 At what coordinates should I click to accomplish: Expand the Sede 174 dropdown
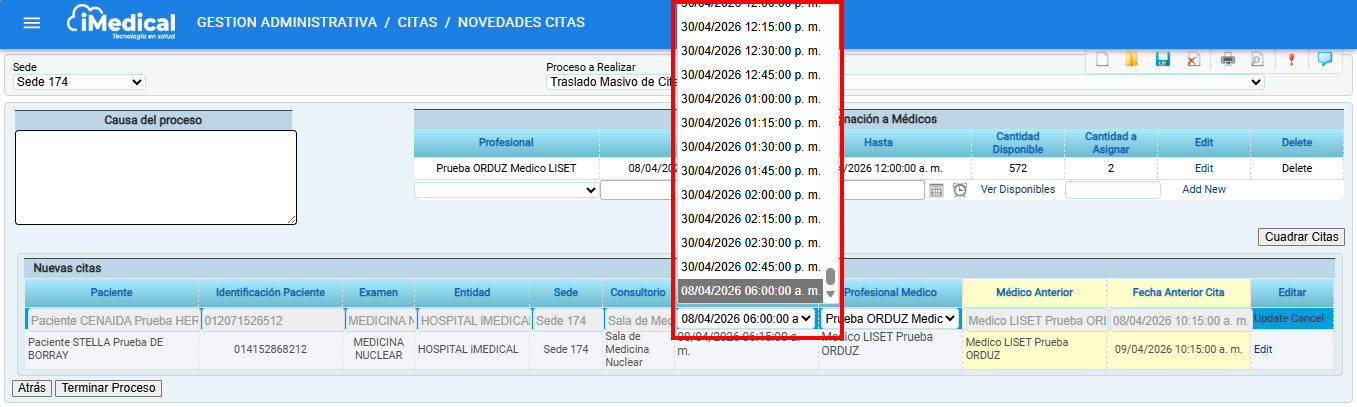point(79,82)
